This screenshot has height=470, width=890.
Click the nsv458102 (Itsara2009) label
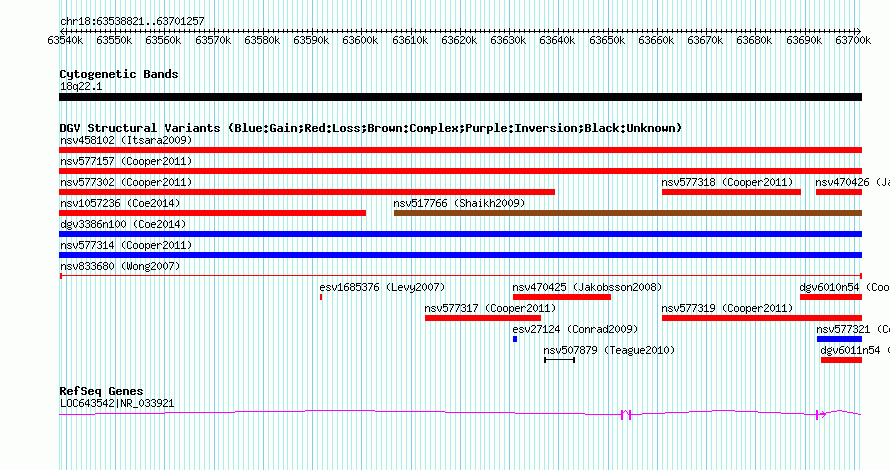[126, 140]
